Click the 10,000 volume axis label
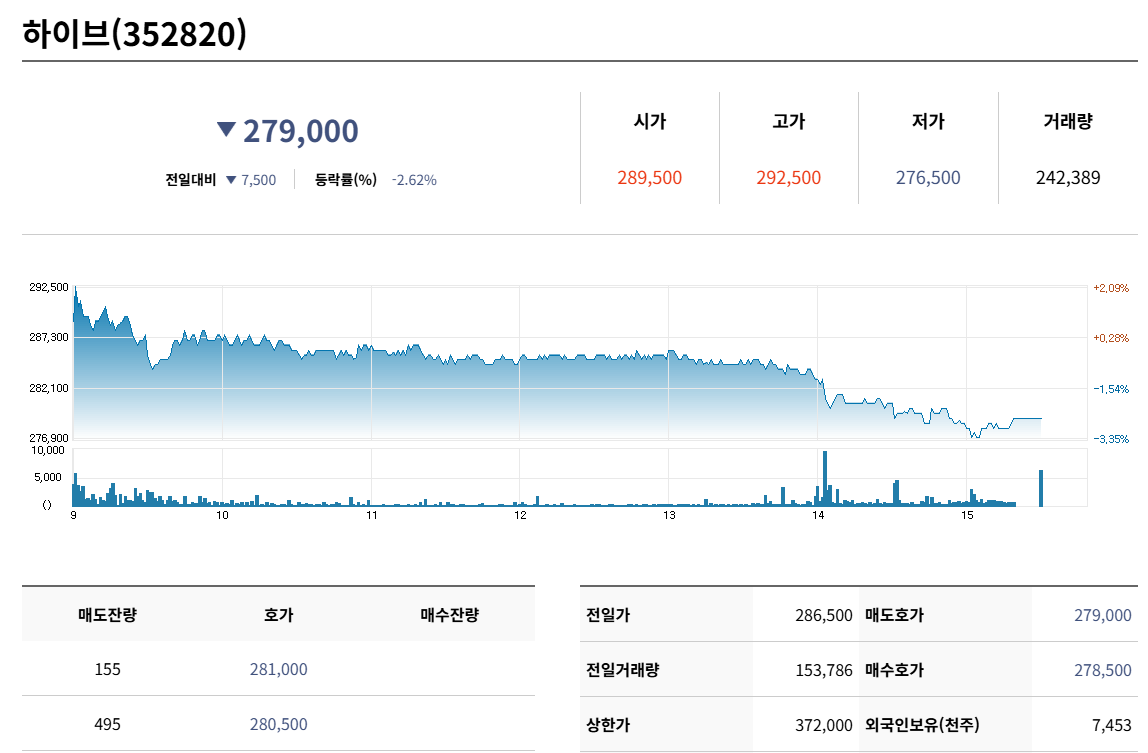Image resolution: width=1148 pixels, height=753 pixels. 48,450
